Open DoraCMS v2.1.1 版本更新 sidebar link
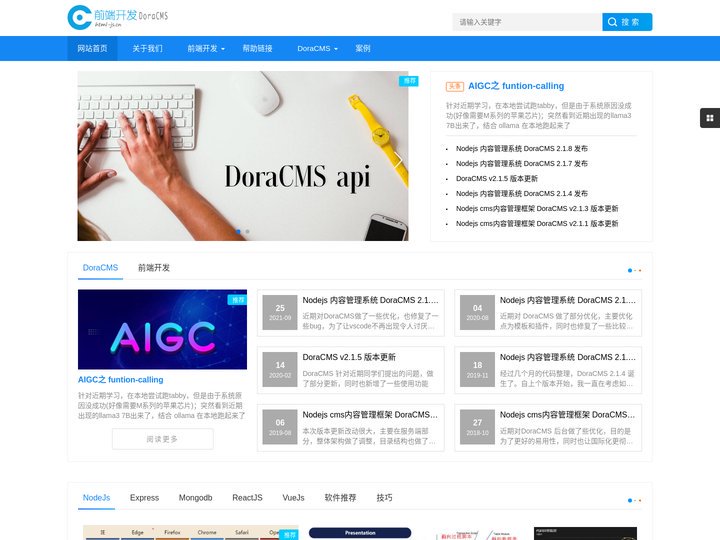 [x=537, y=224]
